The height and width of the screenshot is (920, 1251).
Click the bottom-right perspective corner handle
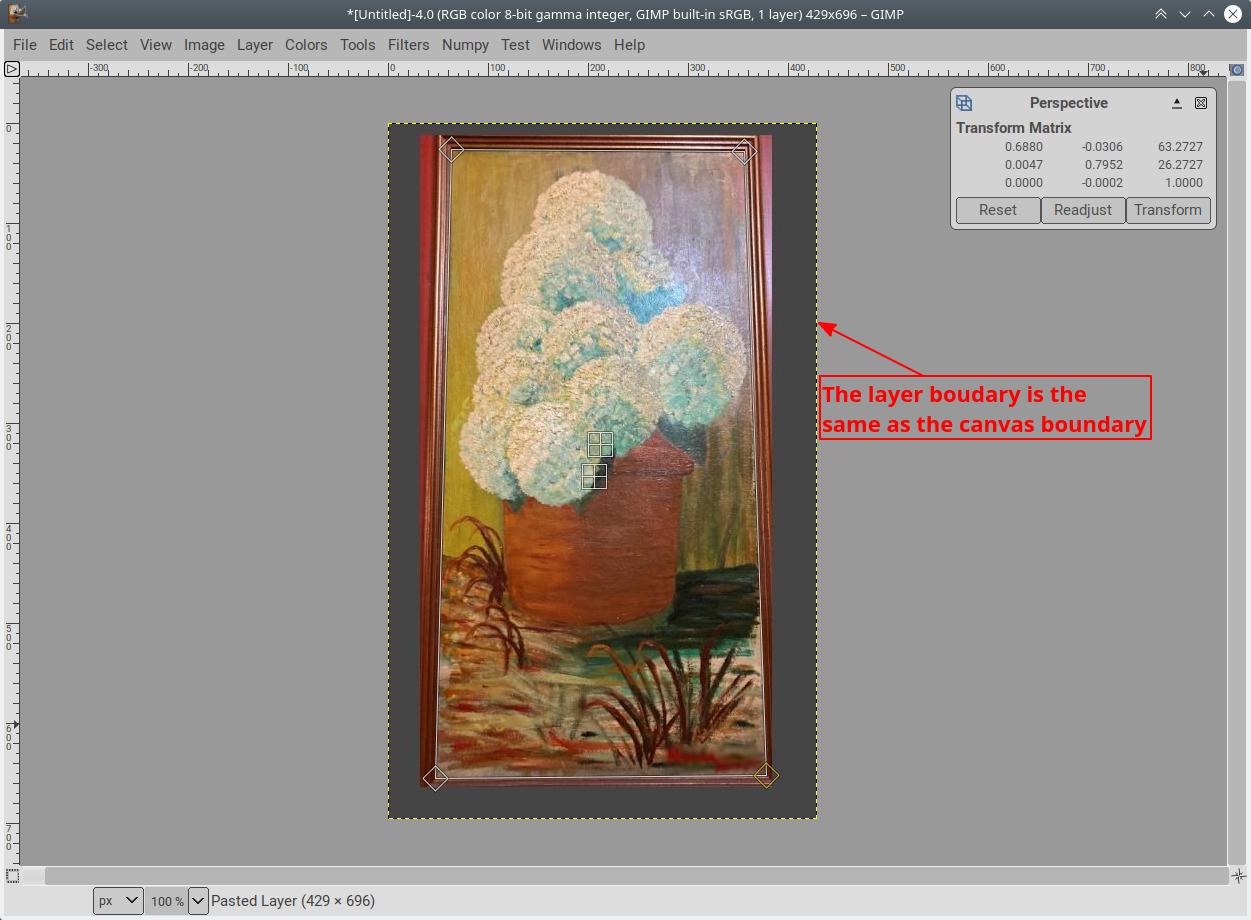click(766, 775)
